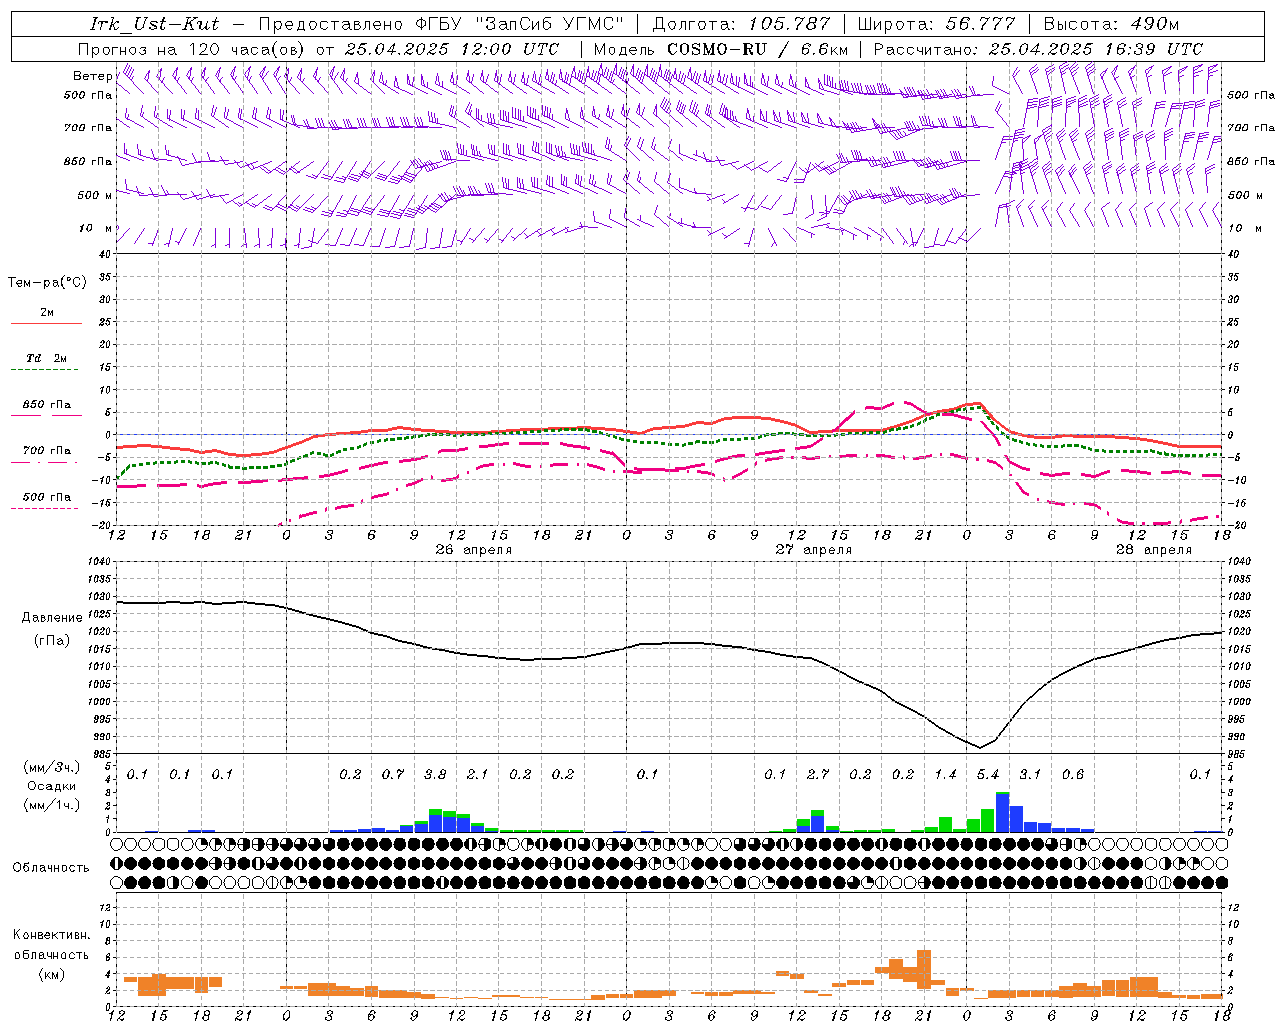Click the lowest point of the pressure curve

coord(981,747)
